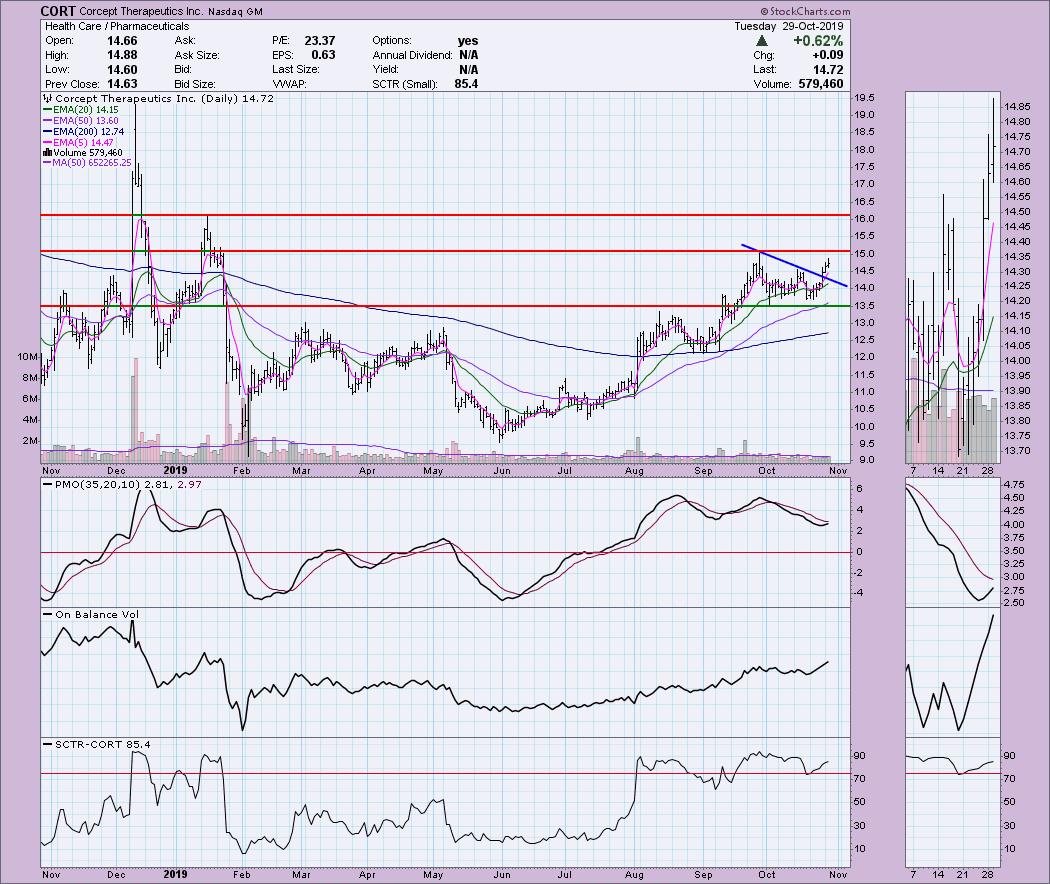Click the Health Care / Pharmaceuticals sector label
The width and height of the screenshot is (1050, 884).
(x=117, y=26)
